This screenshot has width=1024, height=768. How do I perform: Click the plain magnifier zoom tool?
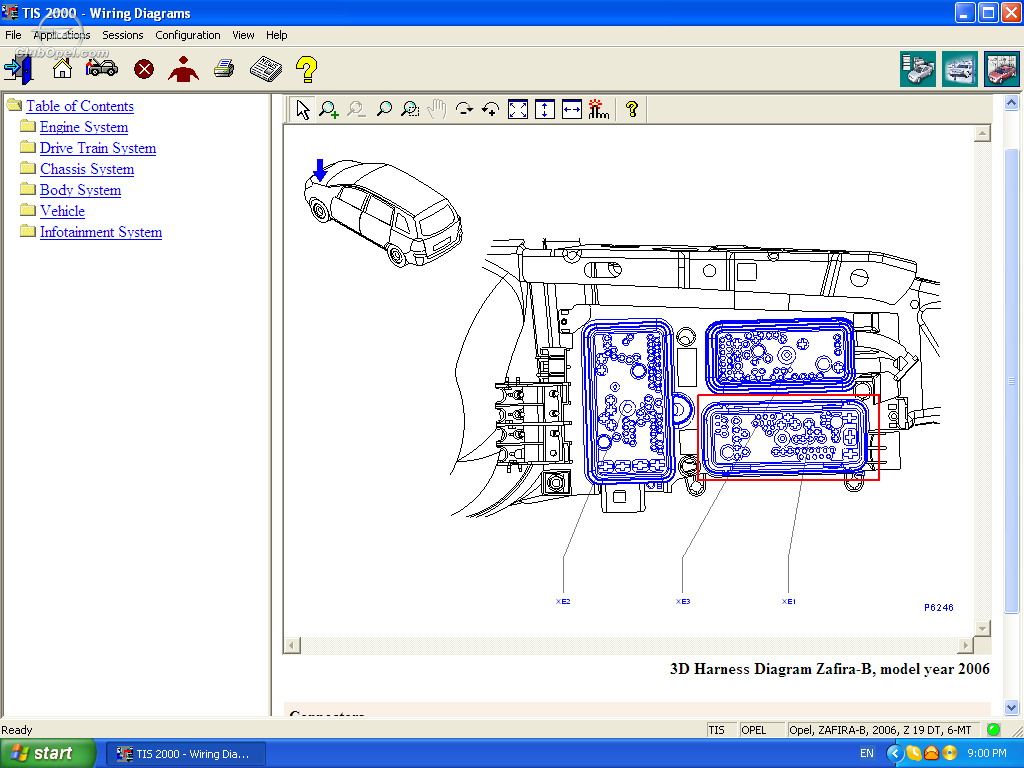tap(384, 109)
